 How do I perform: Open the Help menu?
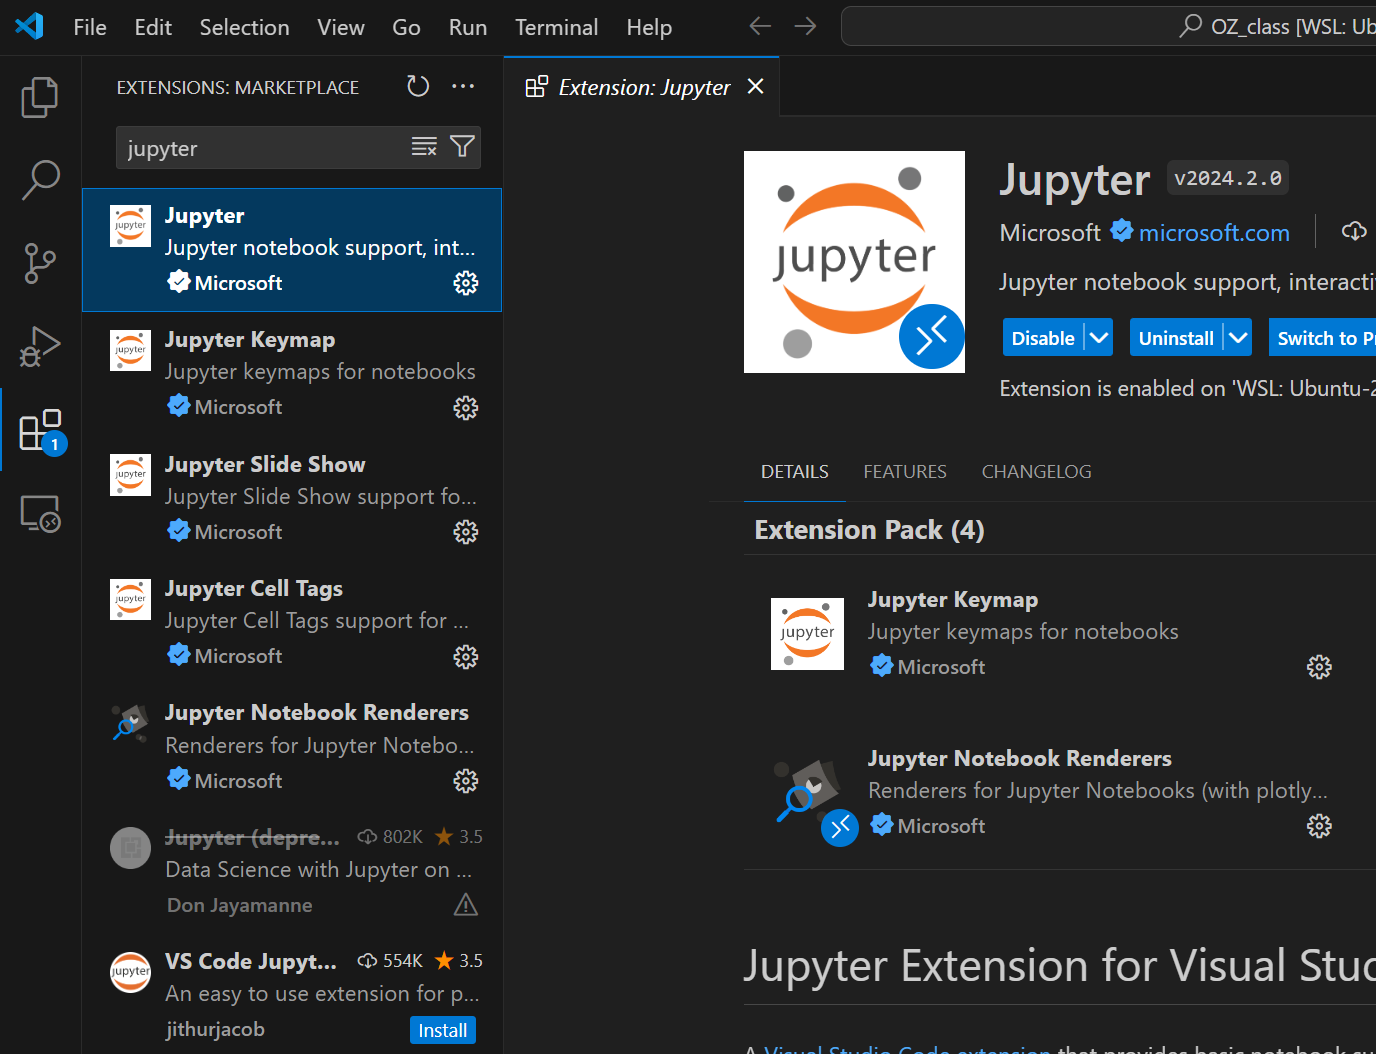click(x=649, y=27)
